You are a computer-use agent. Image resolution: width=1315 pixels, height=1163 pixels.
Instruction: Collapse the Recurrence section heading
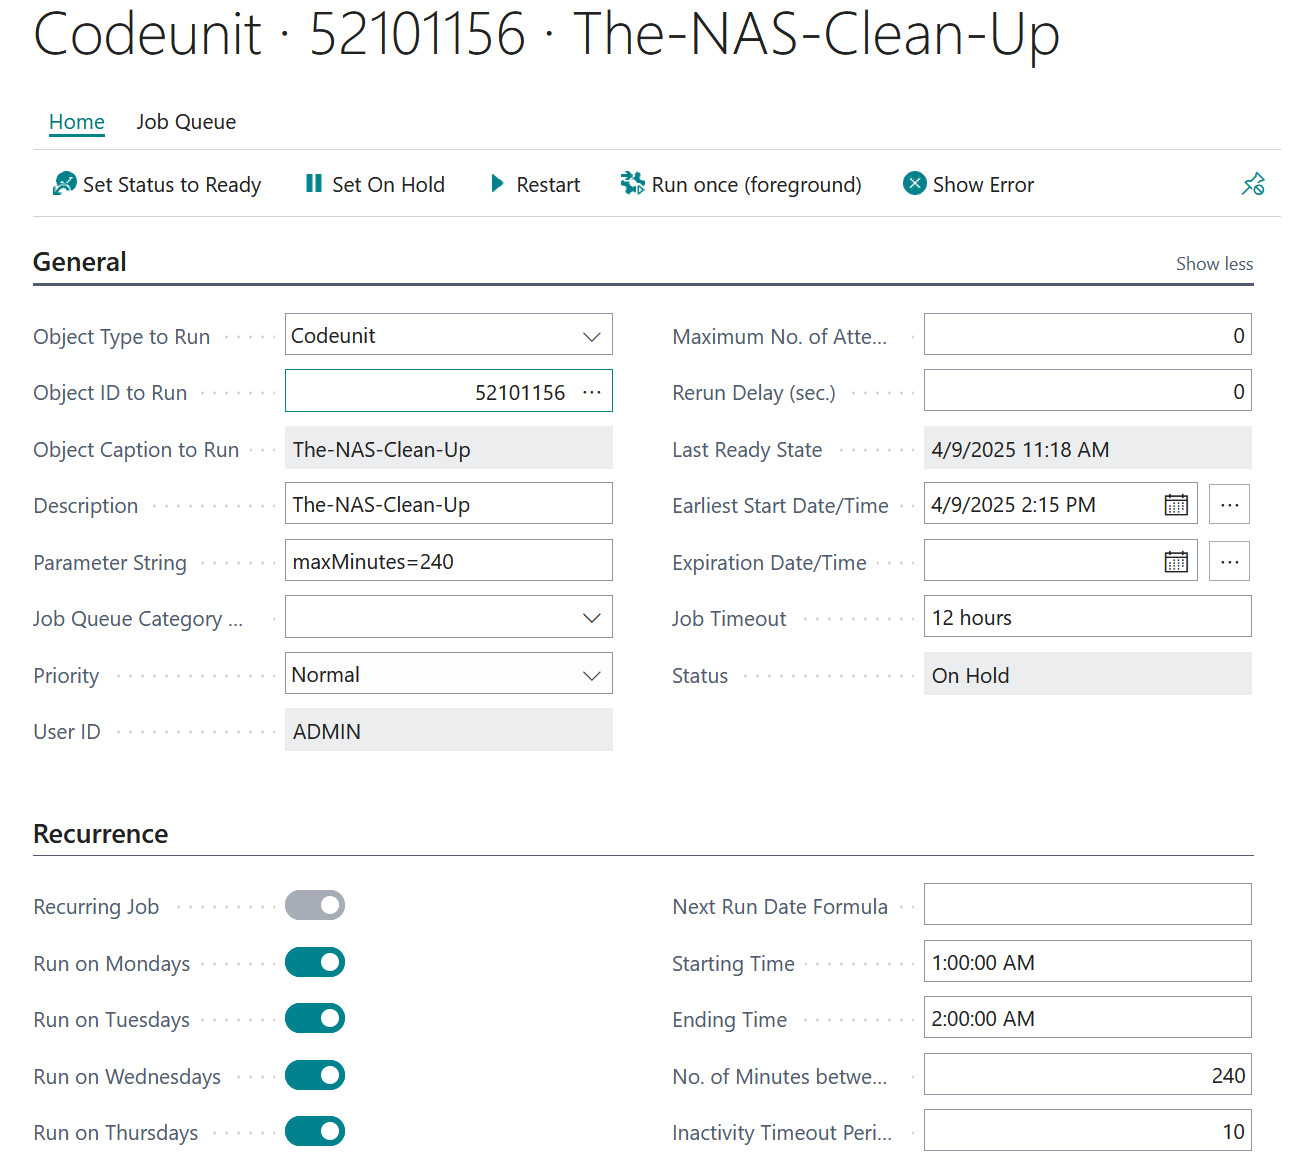click(x=101, y=834)
